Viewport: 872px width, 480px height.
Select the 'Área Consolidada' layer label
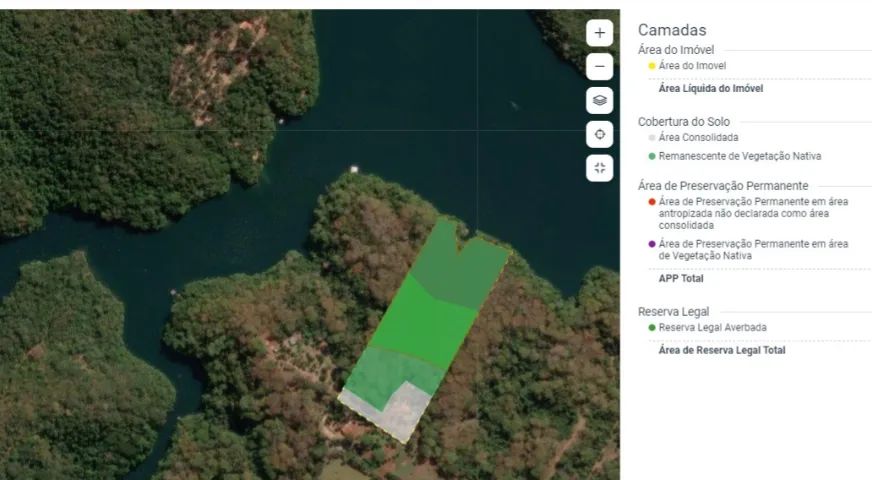click(x=698, y=137)
